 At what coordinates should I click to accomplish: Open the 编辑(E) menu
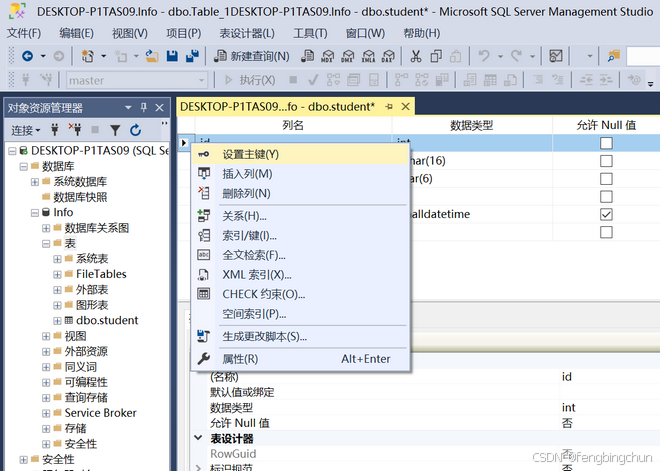coord(77,33)
